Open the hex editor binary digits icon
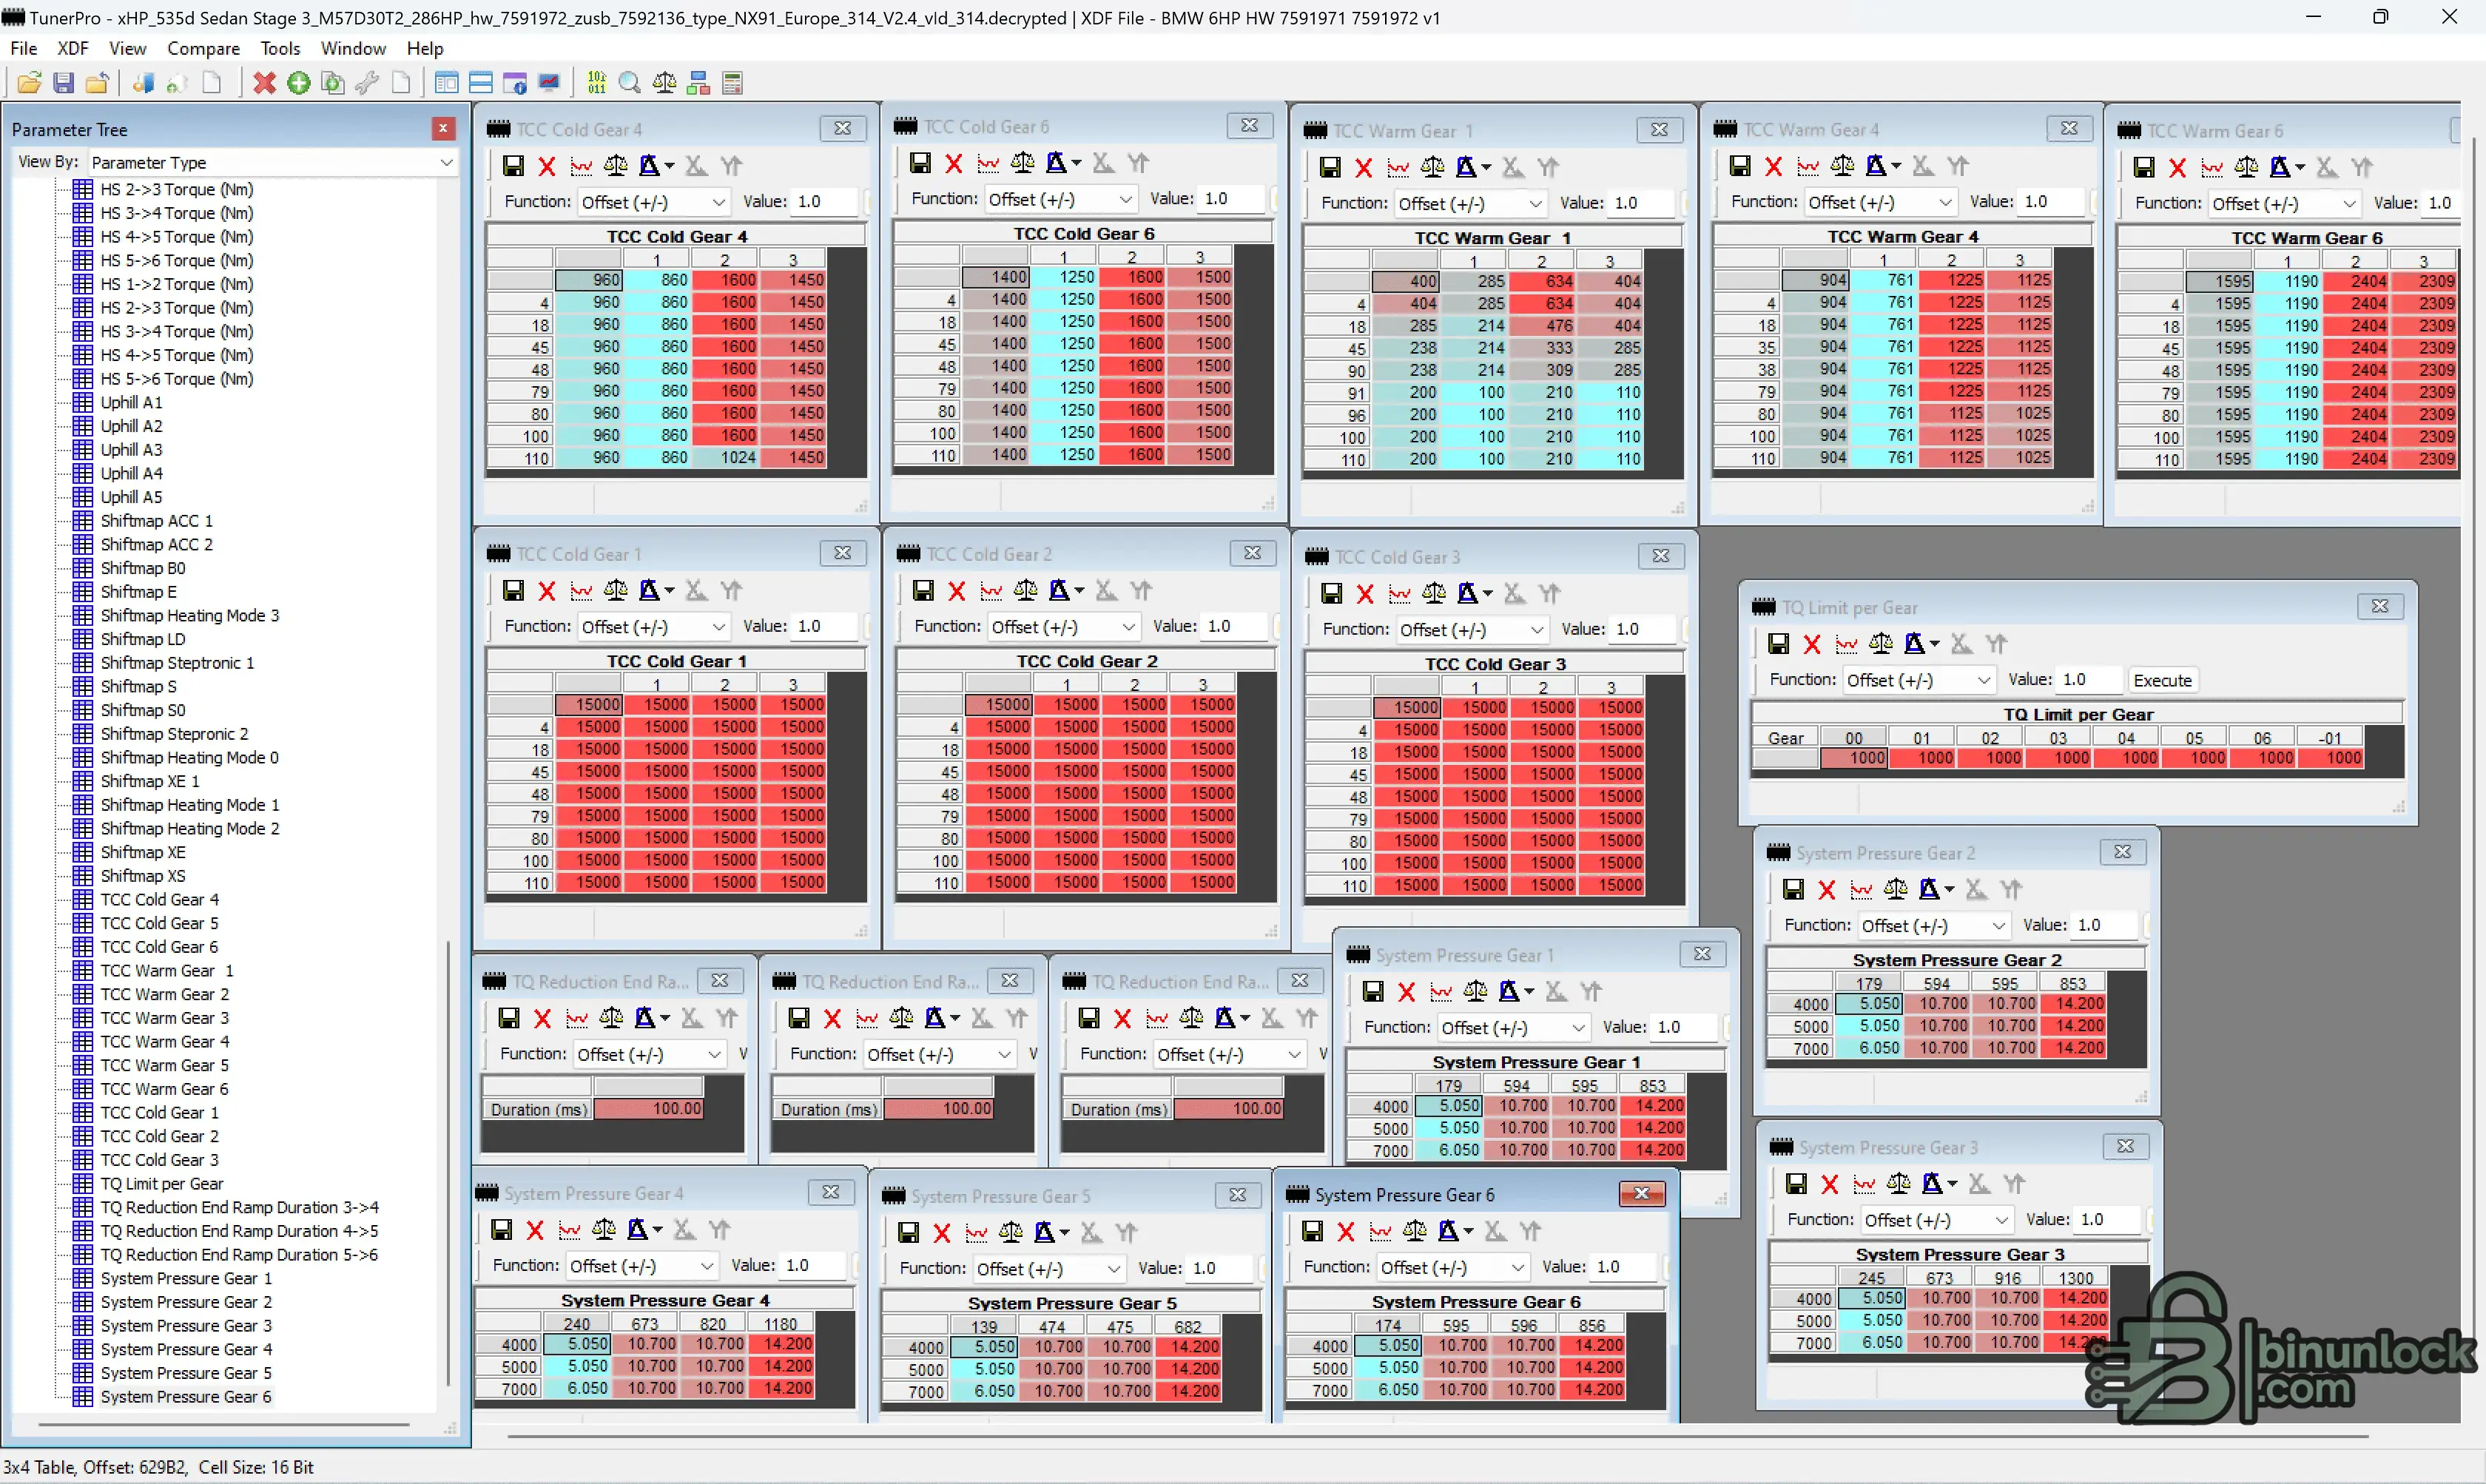2486x1484 pixels. coord(597,83)
